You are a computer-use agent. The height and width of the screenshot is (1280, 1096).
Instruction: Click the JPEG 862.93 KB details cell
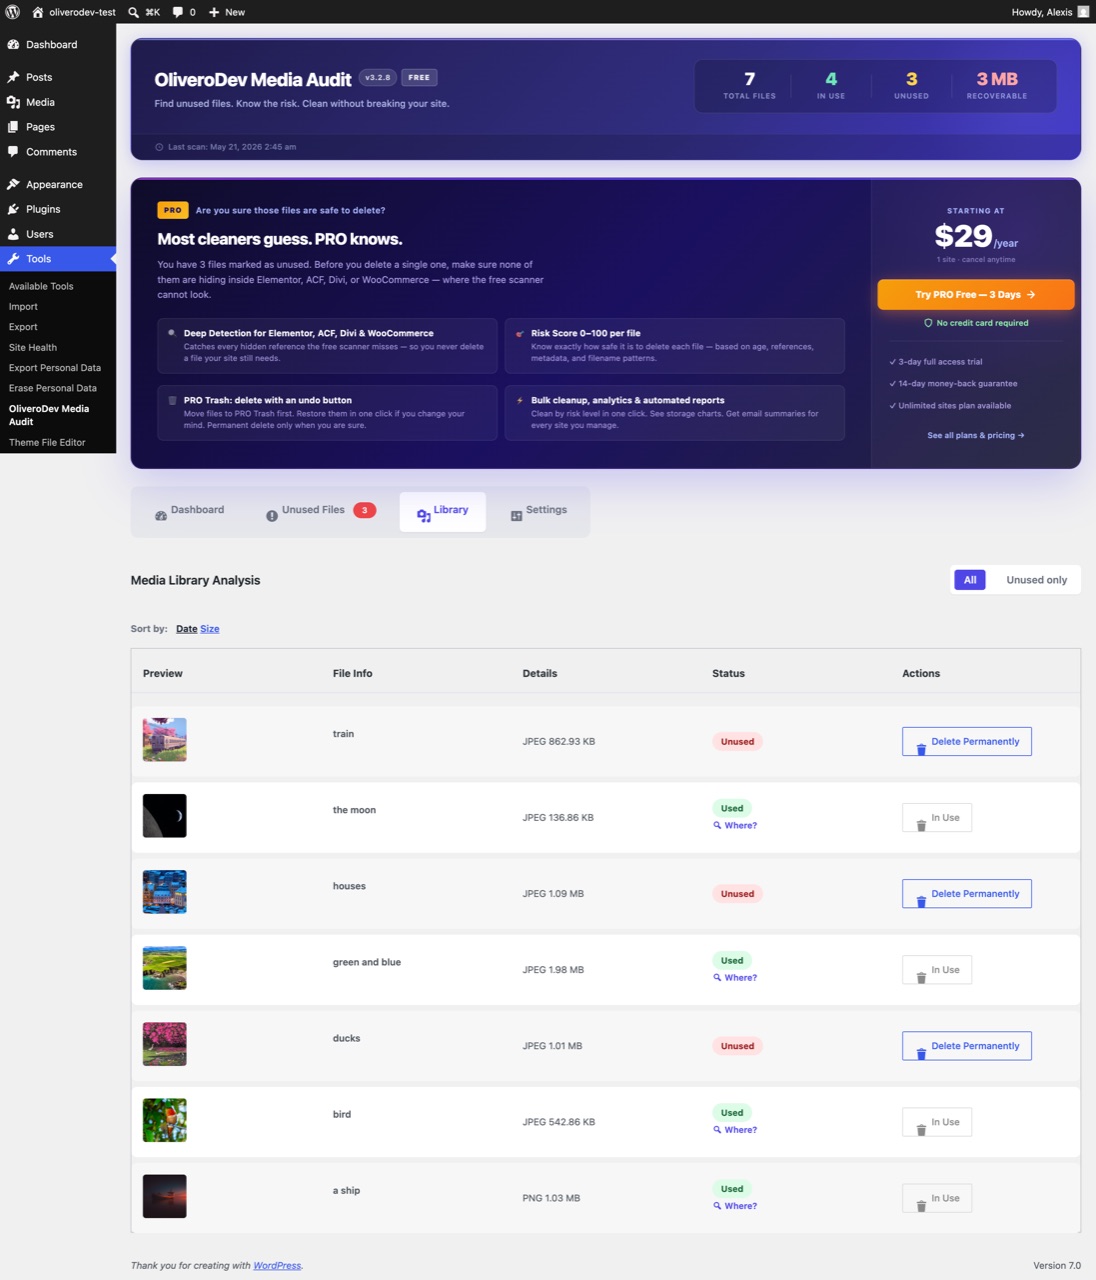click(559, 742)
